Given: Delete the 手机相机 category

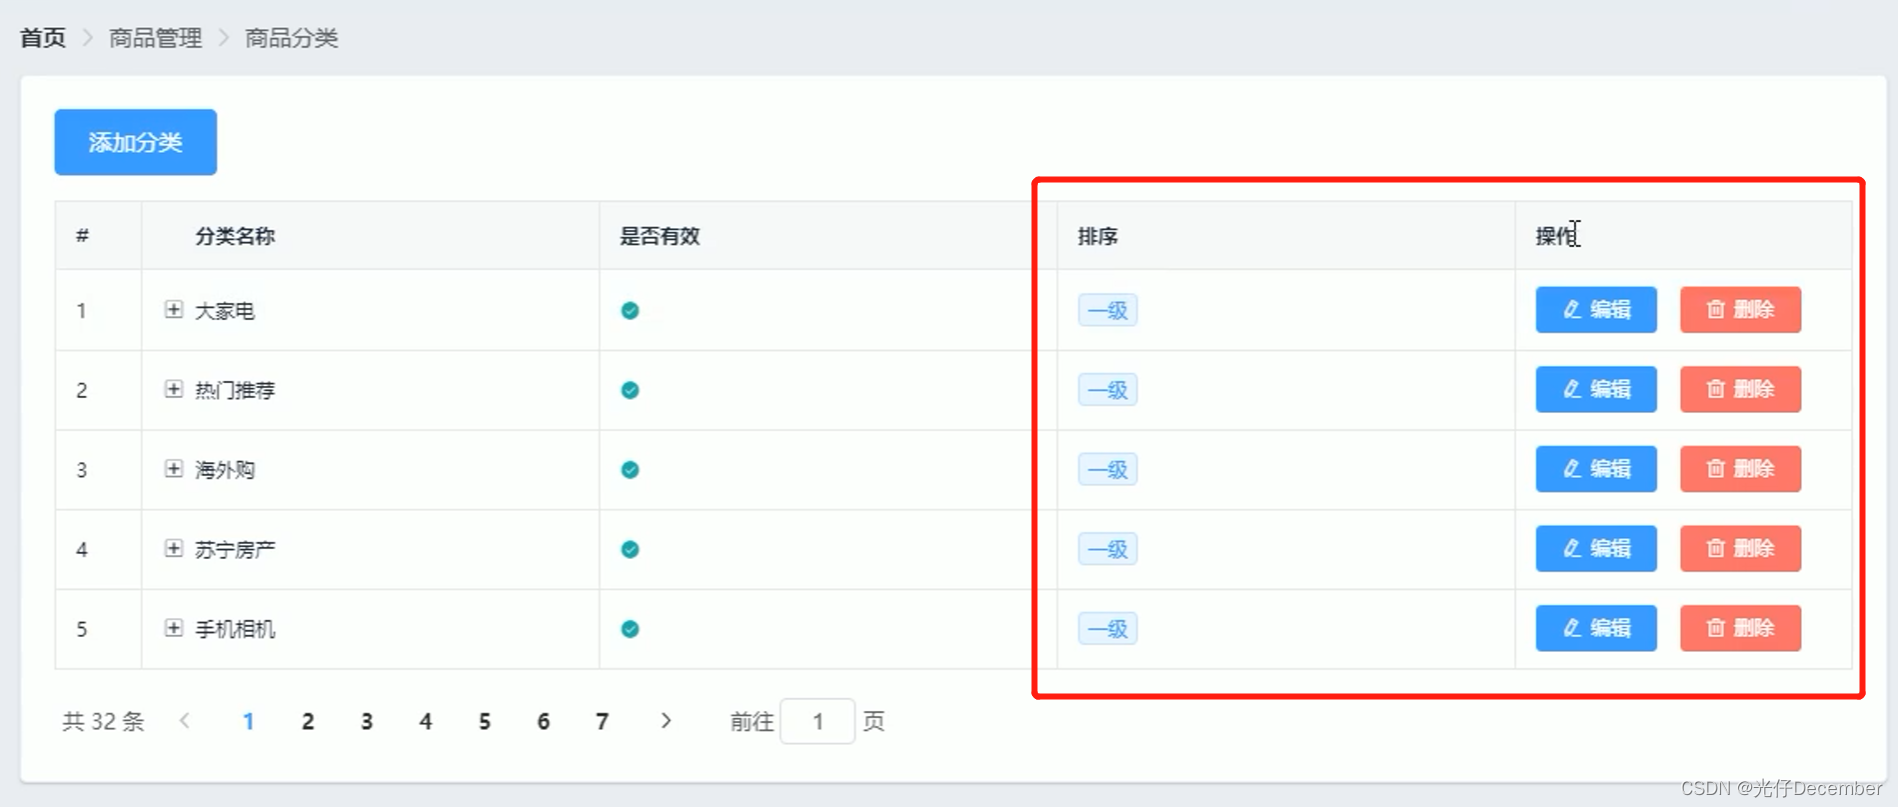Looking at the screenshot, I should [1741, 628].
